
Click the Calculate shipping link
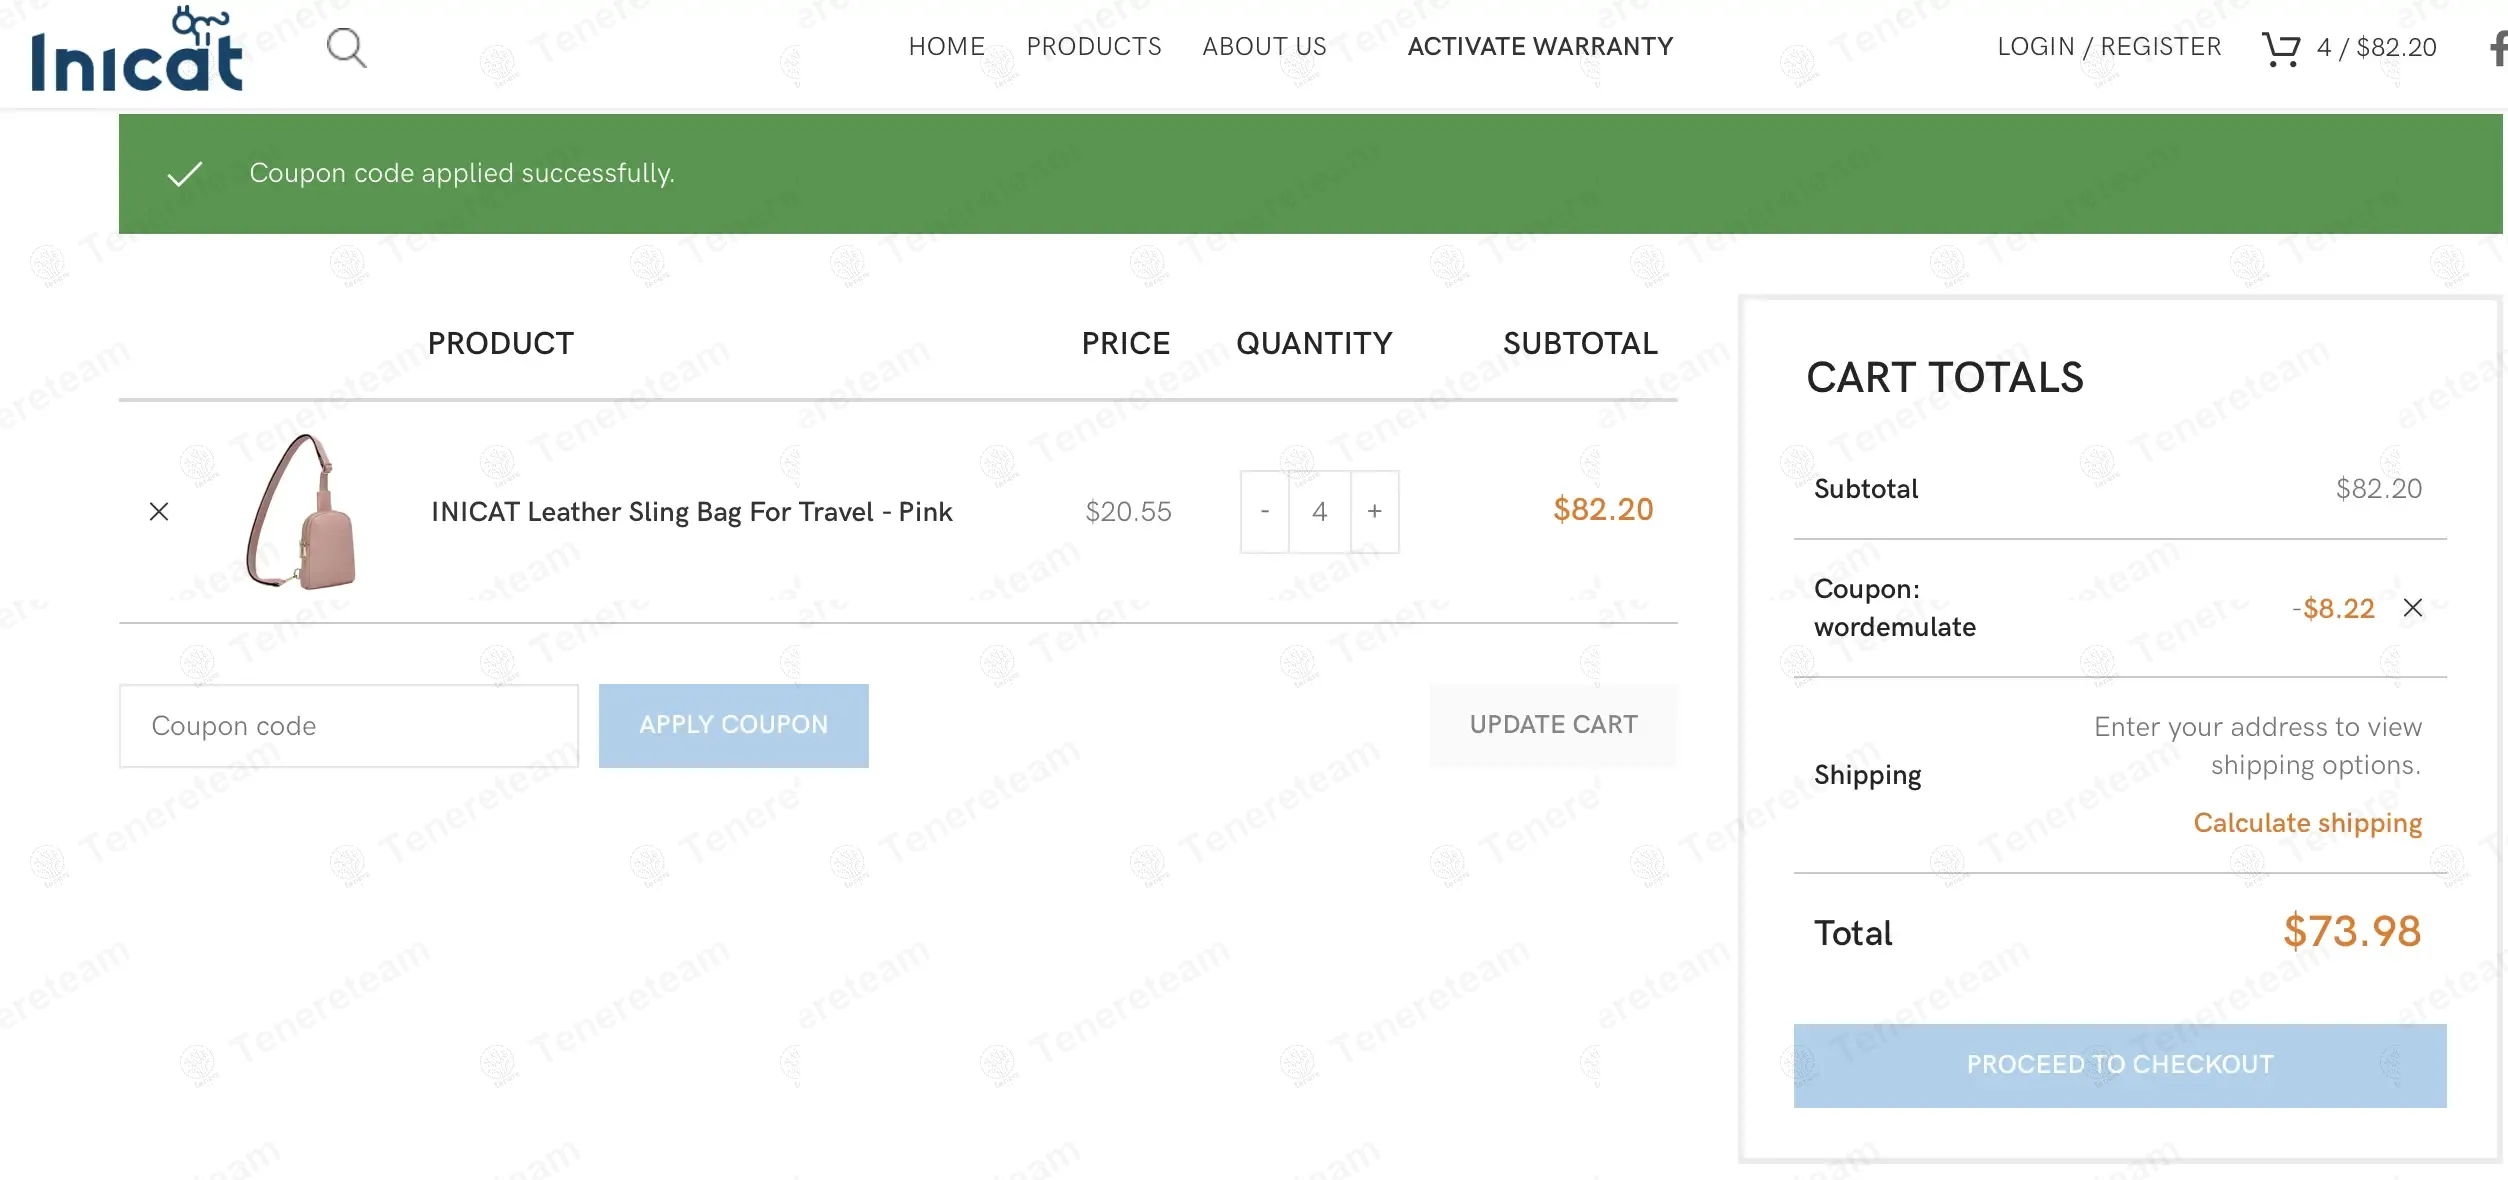[2308, 823]
